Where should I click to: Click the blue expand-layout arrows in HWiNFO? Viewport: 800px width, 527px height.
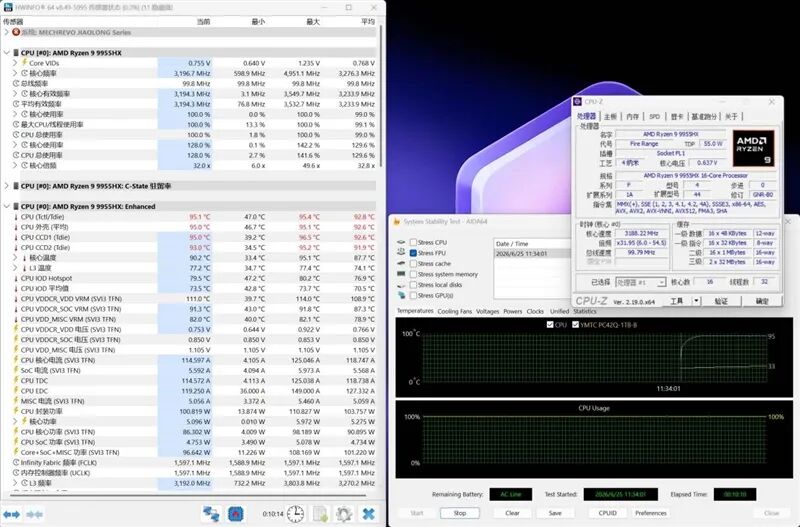pos(11,514)
